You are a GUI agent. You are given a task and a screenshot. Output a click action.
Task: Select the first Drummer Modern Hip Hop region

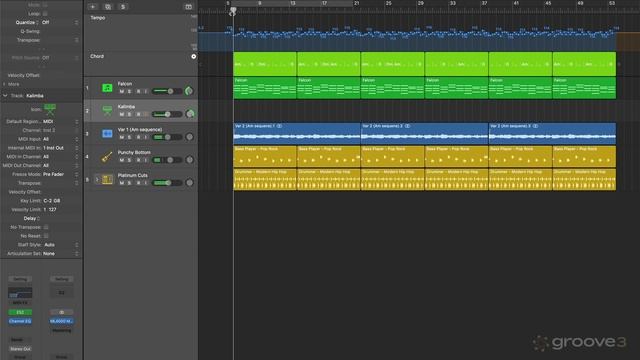click(265, 179)
